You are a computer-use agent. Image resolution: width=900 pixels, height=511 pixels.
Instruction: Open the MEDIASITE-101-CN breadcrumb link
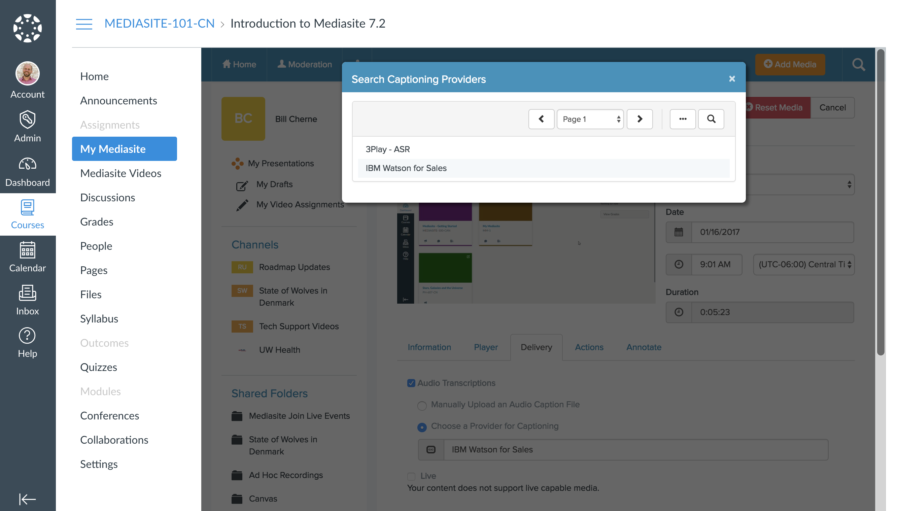coord(159,24)
